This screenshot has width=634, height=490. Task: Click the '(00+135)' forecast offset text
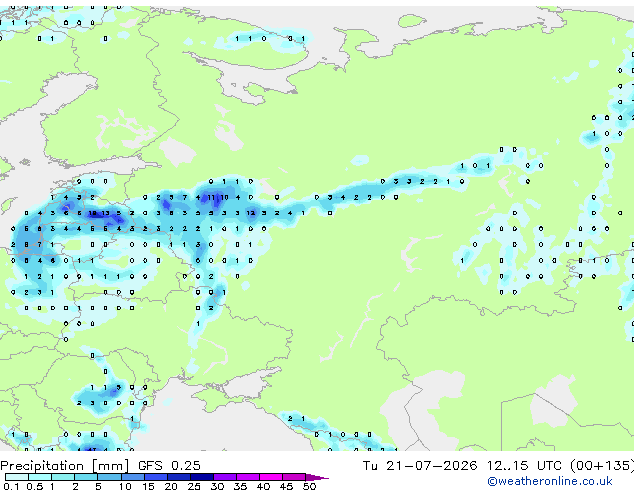[602, 466]
